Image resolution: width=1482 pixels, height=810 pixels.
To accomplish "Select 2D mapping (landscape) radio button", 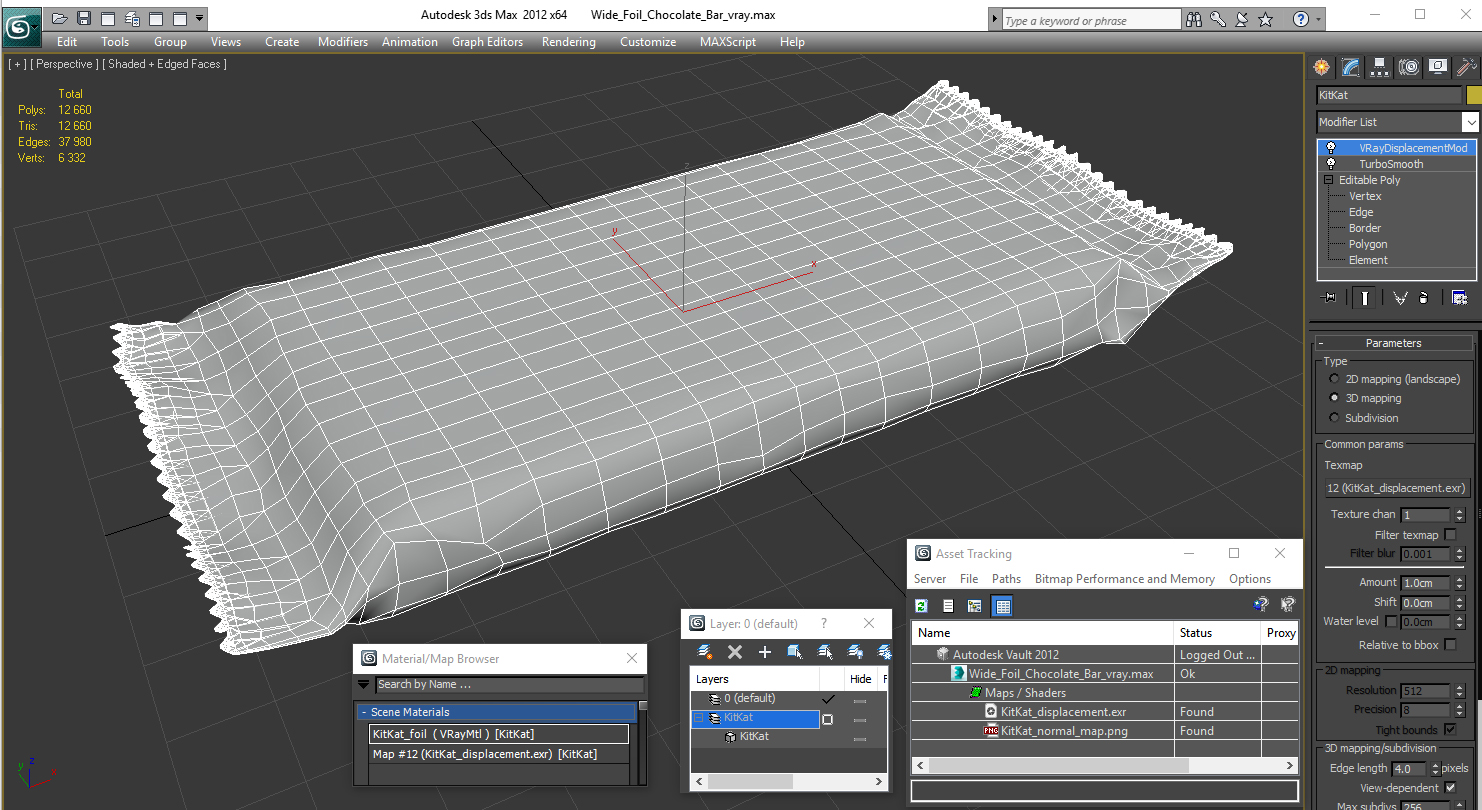I will tap(1334, 379).
